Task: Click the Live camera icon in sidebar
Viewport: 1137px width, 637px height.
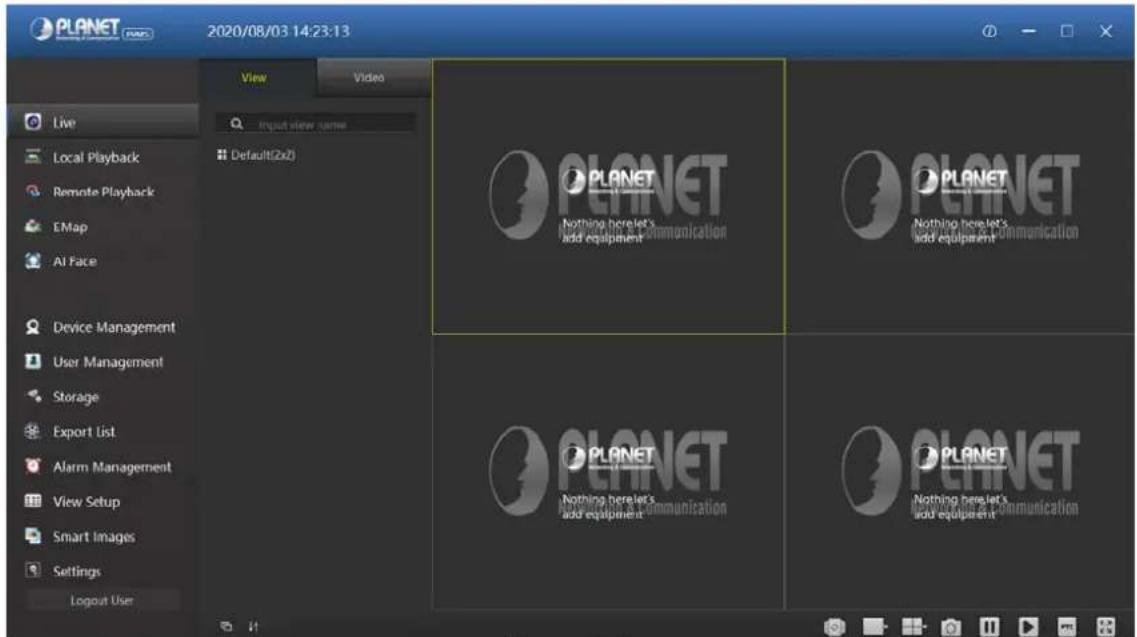Action: (x=33, y=122)
